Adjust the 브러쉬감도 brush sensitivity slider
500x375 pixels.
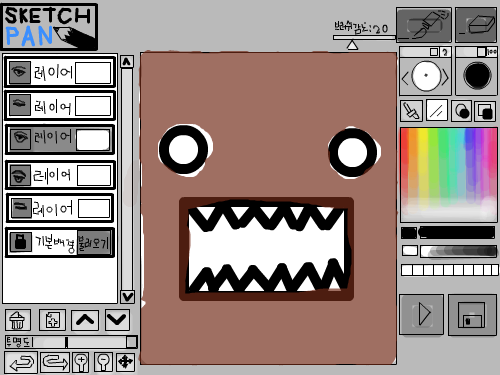click(x=365, y=38)
